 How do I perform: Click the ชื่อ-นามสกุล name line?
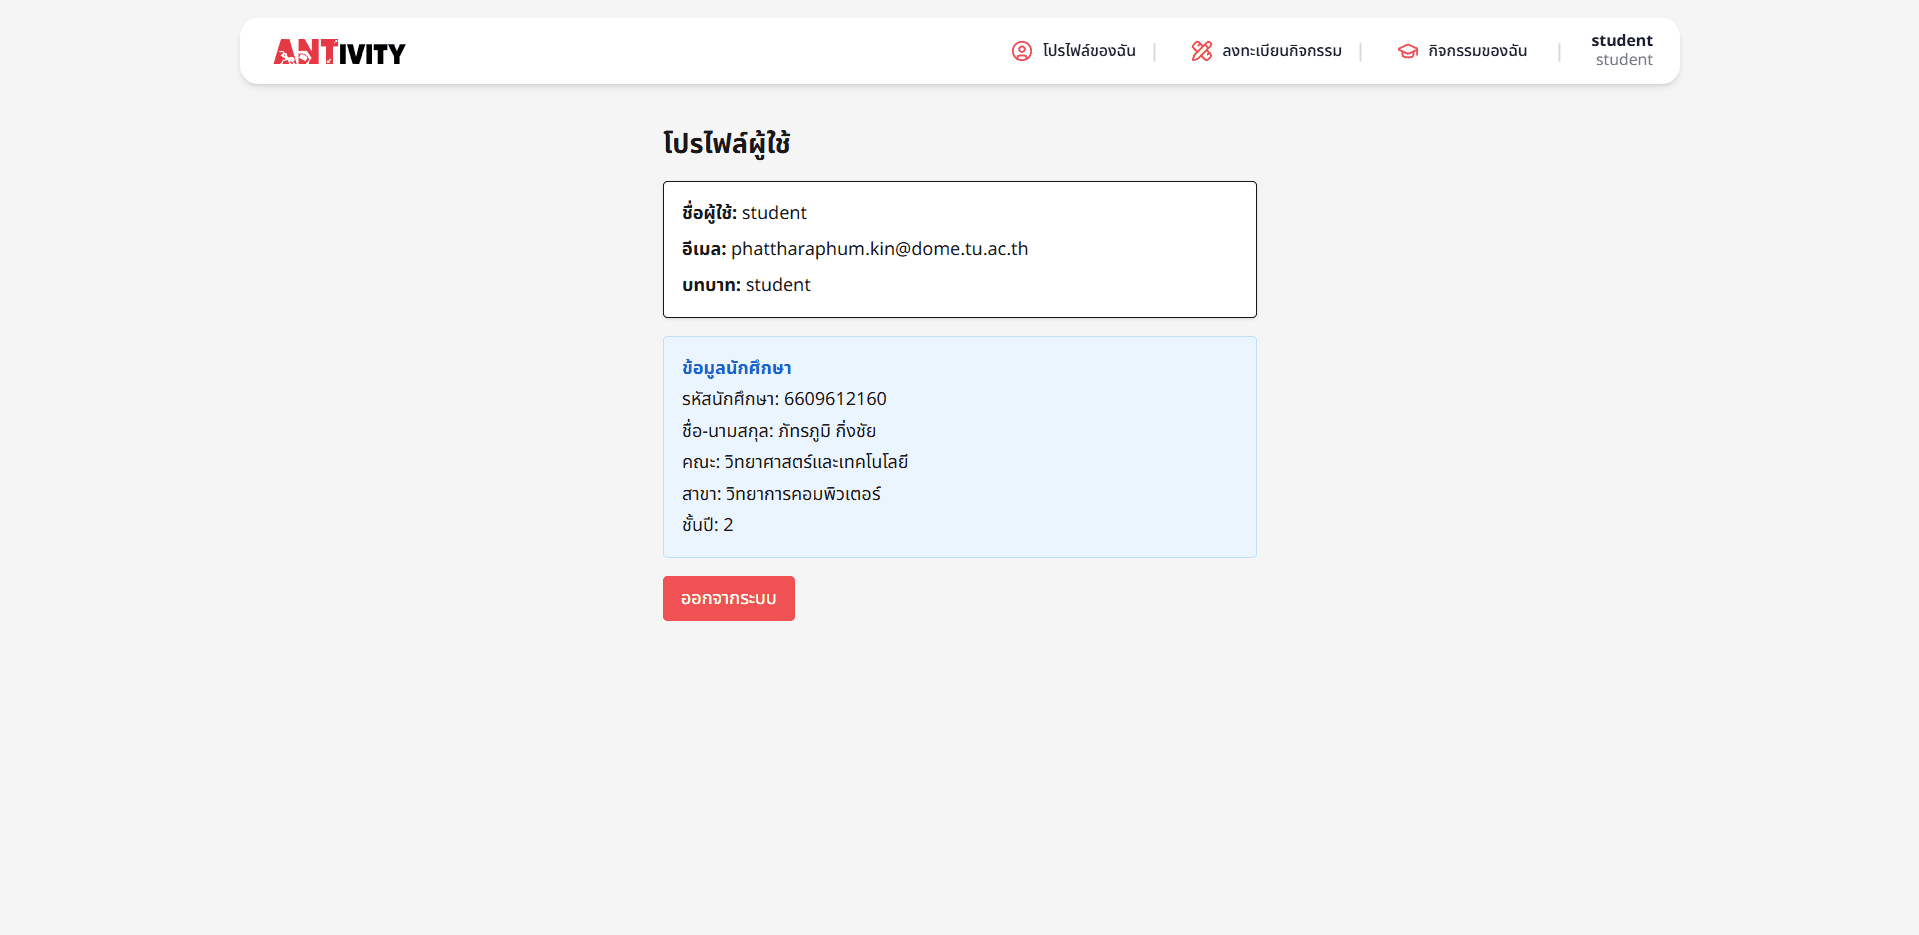[x=778, y=431]
